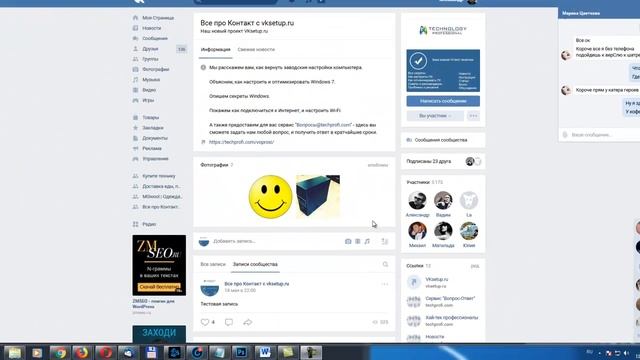Like the Тестовая запись post
640x360 pixels.
pos(205,322)
